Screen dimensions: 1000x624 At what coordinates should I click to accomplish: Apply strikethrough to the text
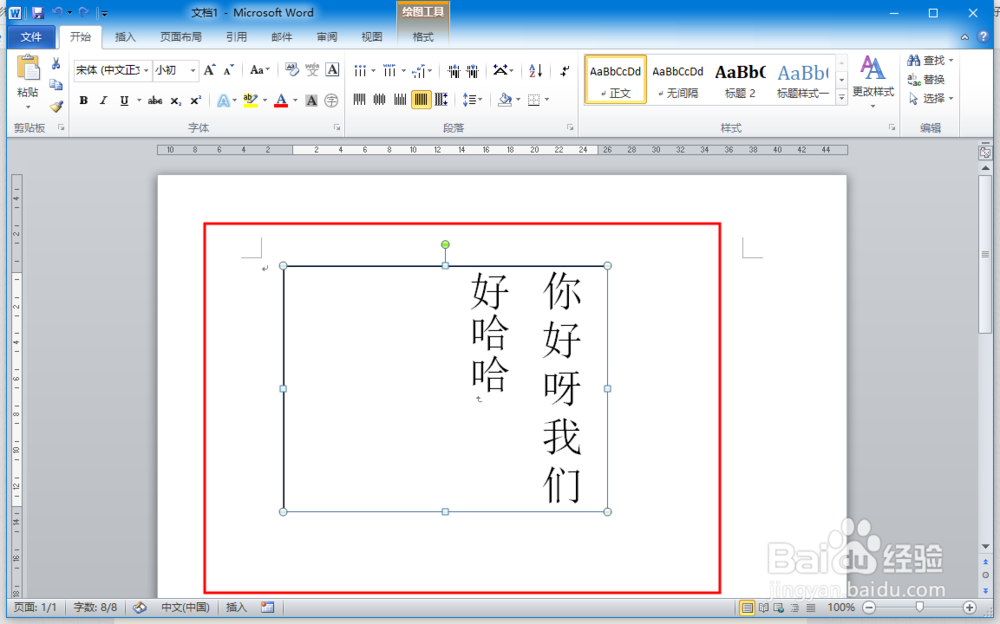coord(156,100)
